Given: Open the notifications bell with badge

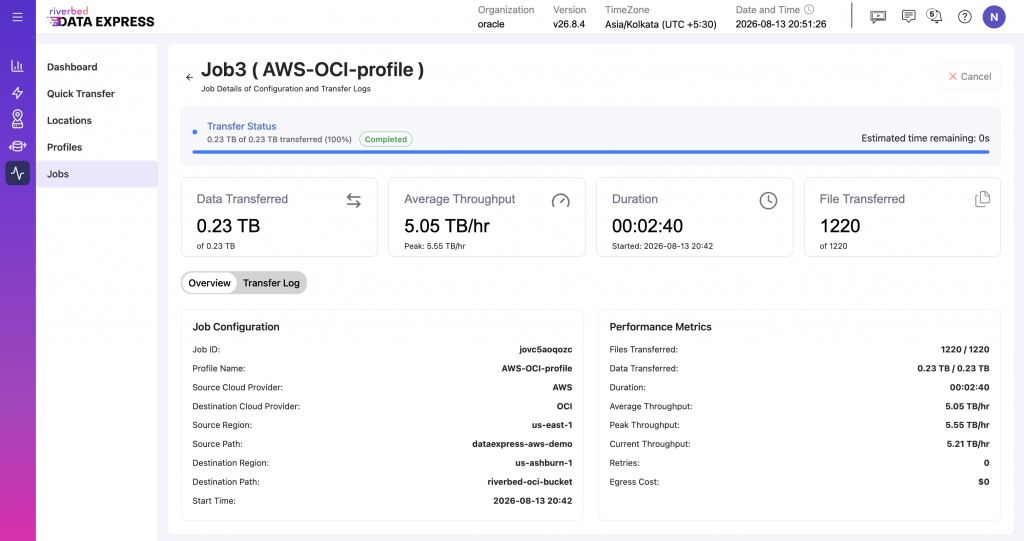Looking at the screenshot, I should coord(935,16).
